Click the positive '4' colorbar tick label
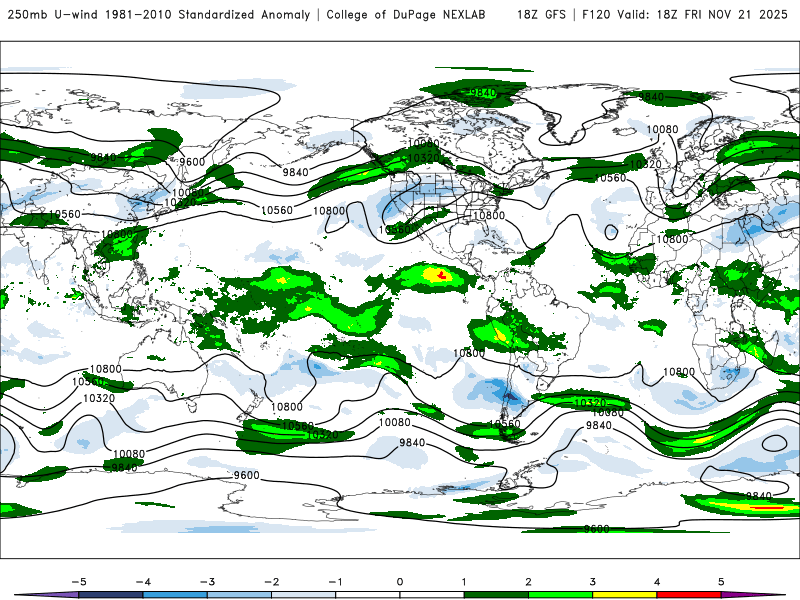This screenshot has height=600, width=800. [657, 582]
